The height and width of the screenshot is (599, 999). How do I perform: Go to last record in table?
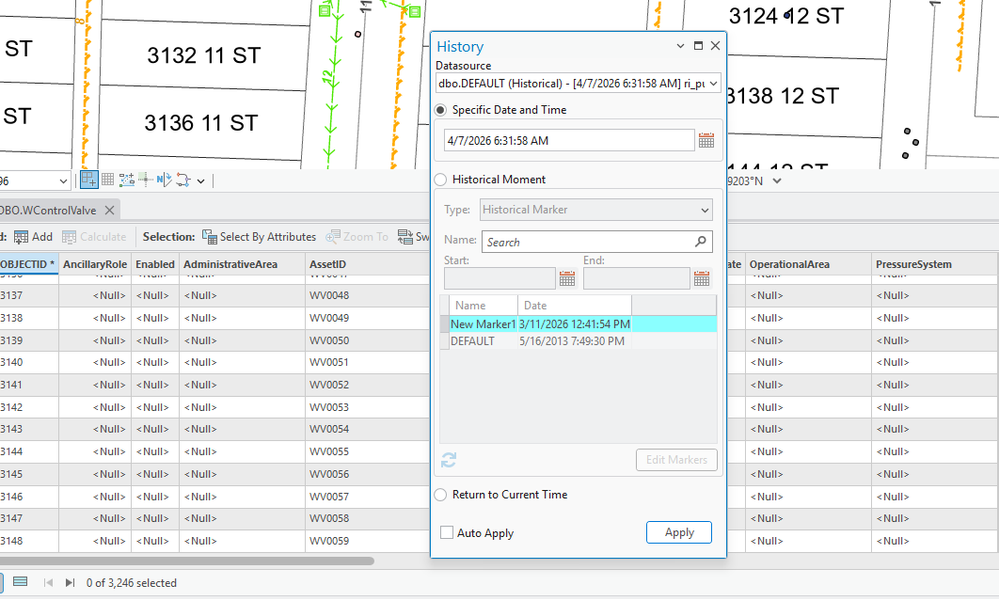tap(70, 582)
